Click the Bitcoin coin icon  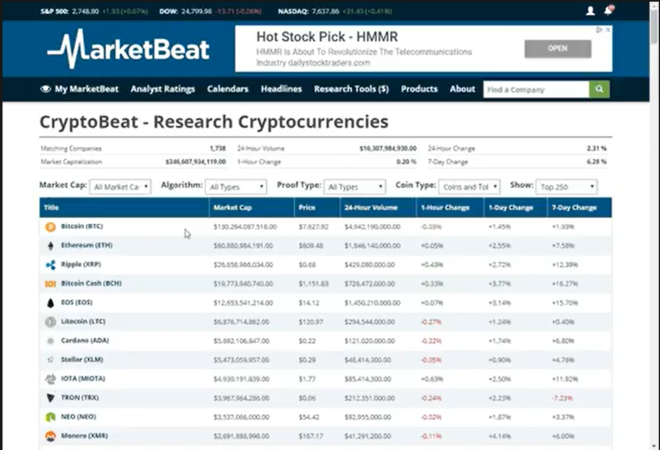point(50,227)
